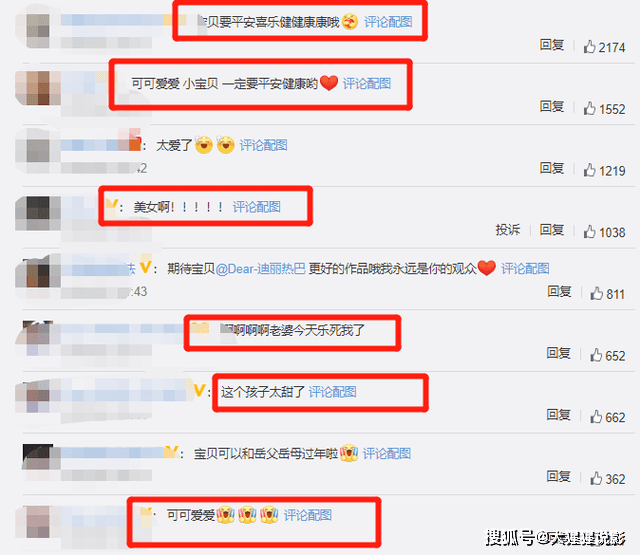Image resolution: width=640 pixels, height=555 pixels.
Task: Click thumbs-up icon beside 362
Action: click(x=596, y=478)
